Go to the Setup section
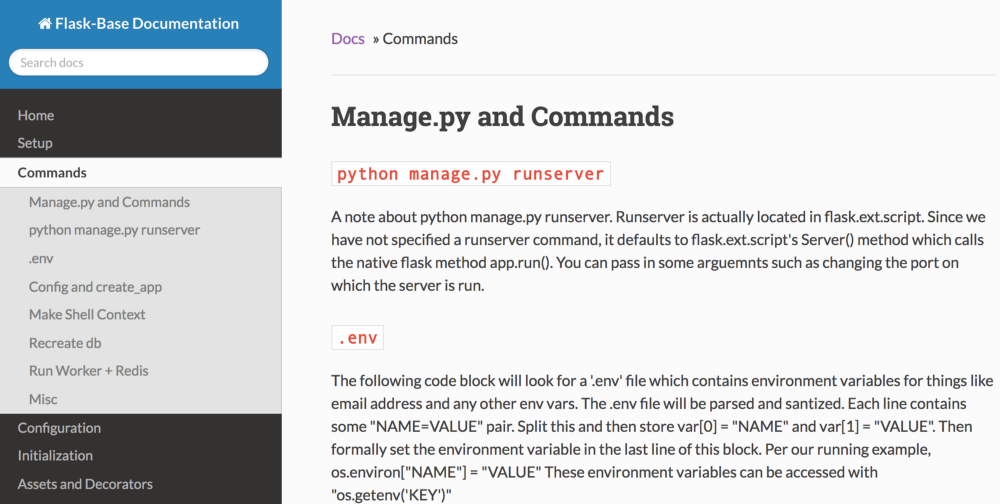The width and height of the screenshot is (1000, 504). tap(35, 143)
